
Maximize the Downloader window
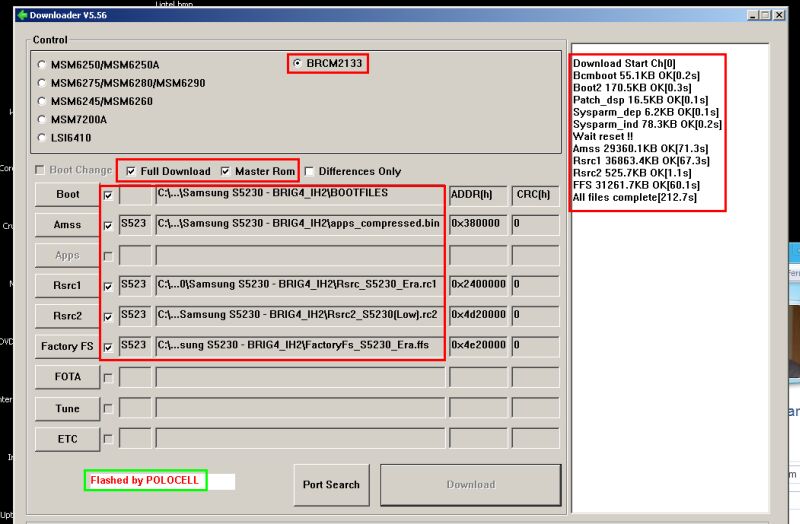tap(765, 15)
